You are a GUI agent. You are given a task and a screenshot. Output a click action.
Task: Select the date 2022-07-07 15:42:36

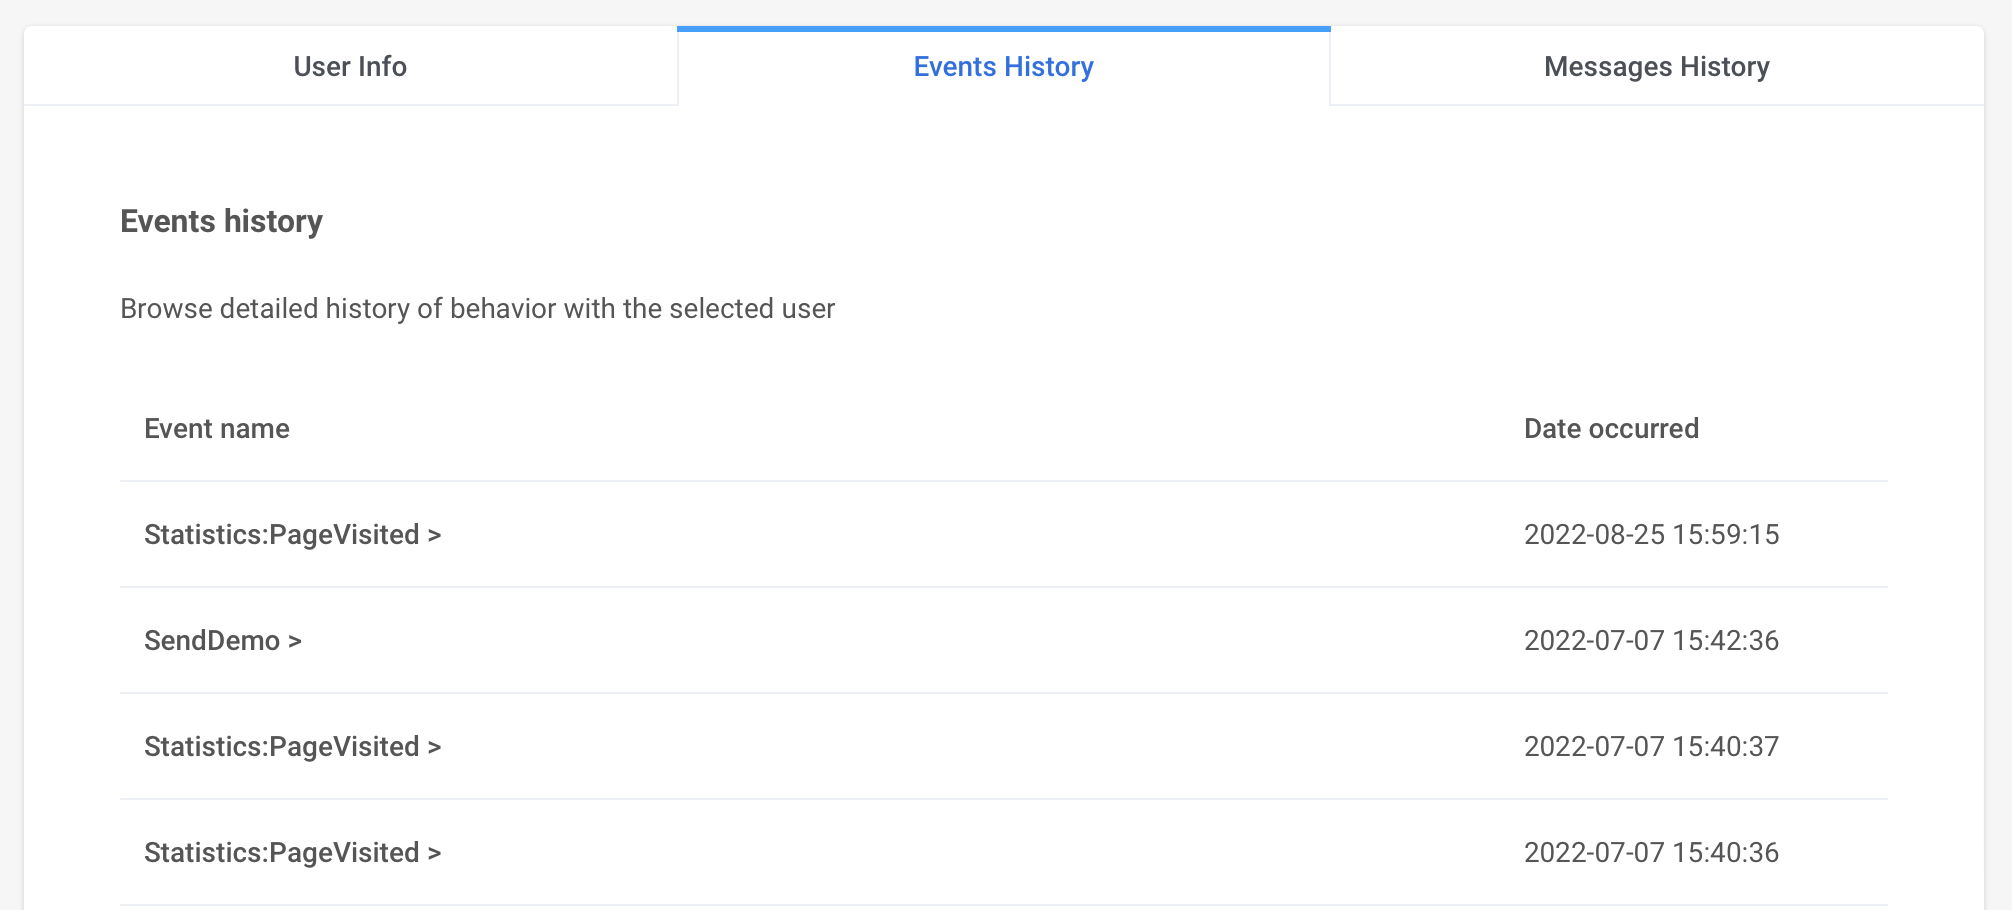click(x=1651, y=640)
